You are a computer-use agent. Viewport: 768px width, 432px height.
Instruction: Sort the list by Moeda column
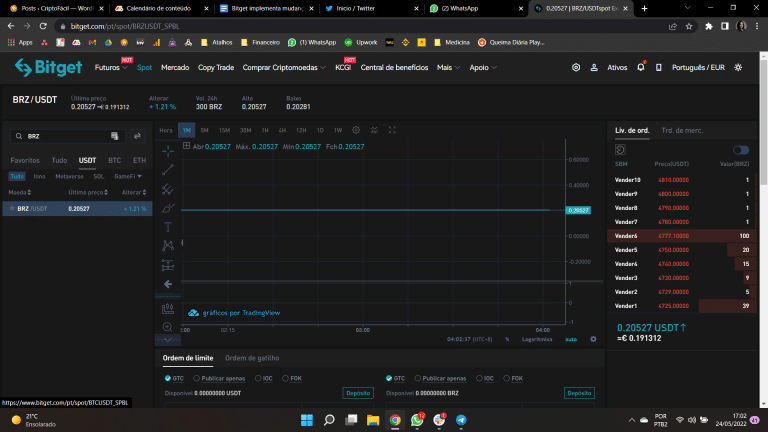click(x=20, y=192)
